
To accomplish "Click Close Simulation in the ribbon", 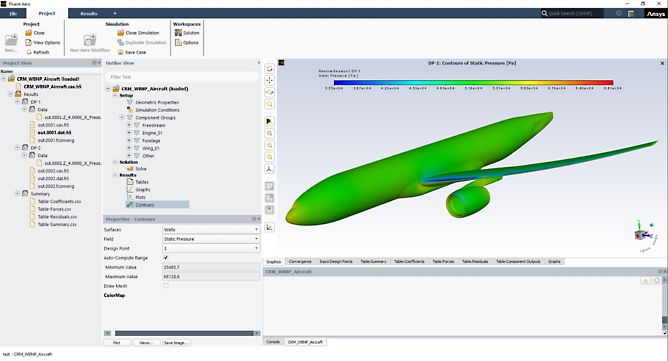I will click(x=138, y=33).
